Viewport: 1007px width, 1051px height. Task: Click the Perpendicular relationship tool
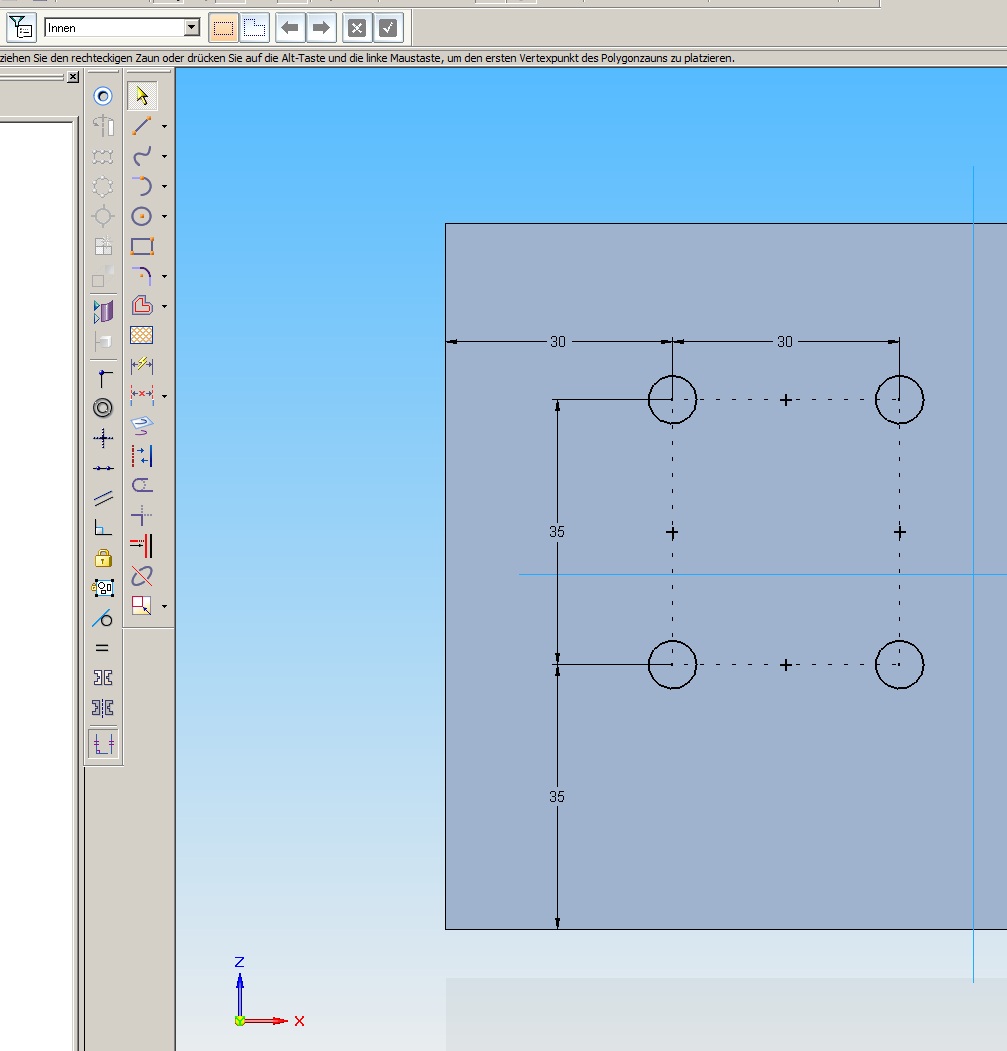[102, 528]
